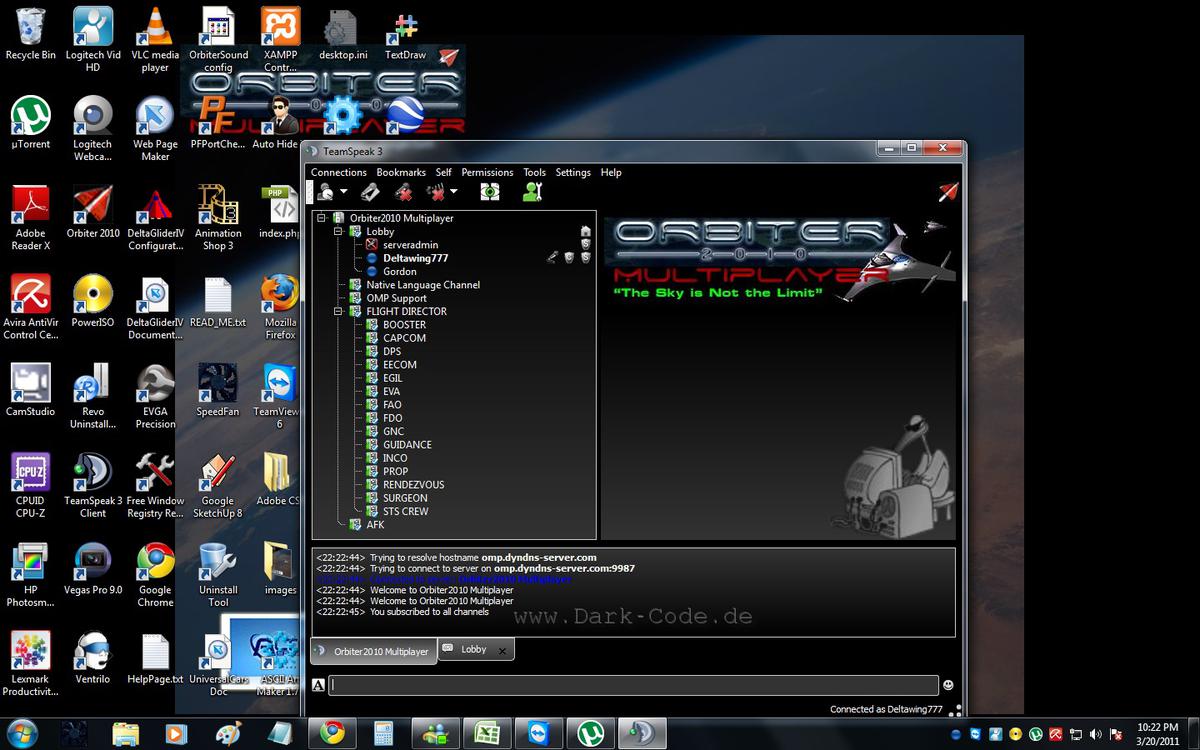Click the calculator taskbar icon
Viewport: 1200px width, 750px height.
383,733
